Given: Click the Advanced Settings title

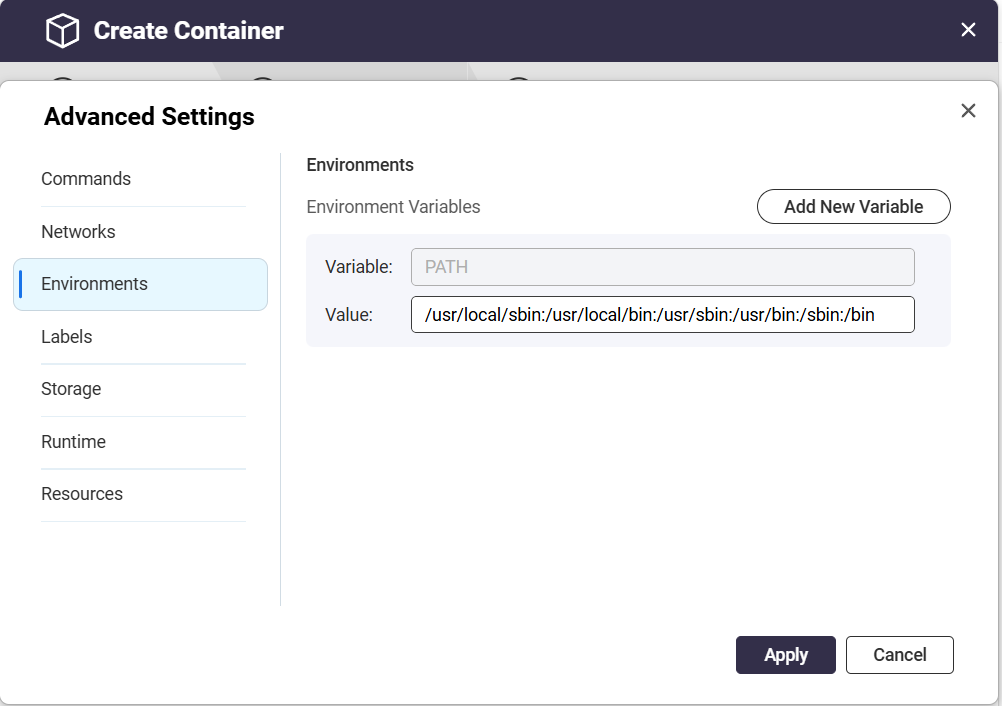Looking at the screenshot, I should click(x=149, y=117).
